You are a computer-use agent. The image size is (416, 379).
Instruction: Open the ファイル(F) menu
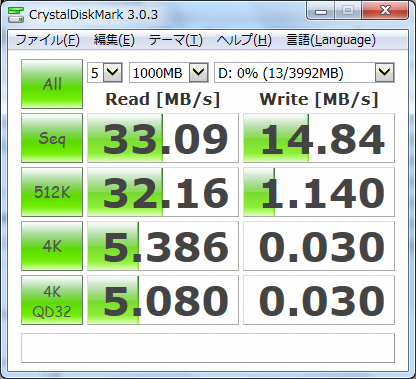47,40
